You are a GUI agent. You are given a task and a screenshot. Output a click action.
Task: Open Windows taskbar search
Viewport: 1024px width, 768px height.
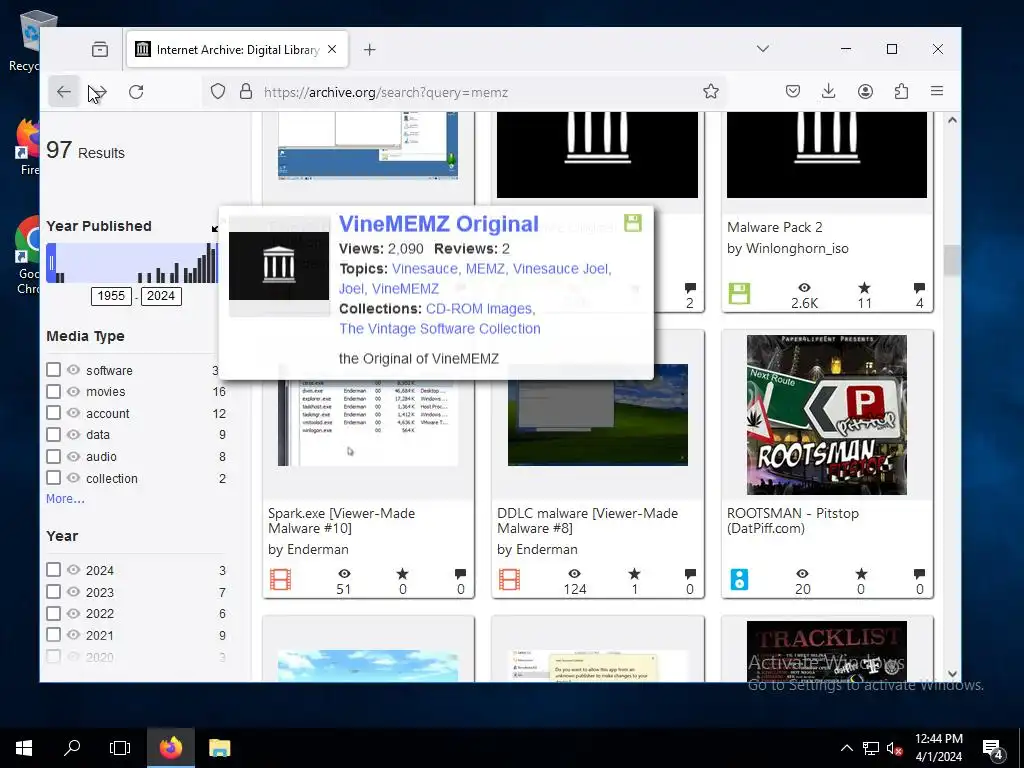click(x=72, y=748)
